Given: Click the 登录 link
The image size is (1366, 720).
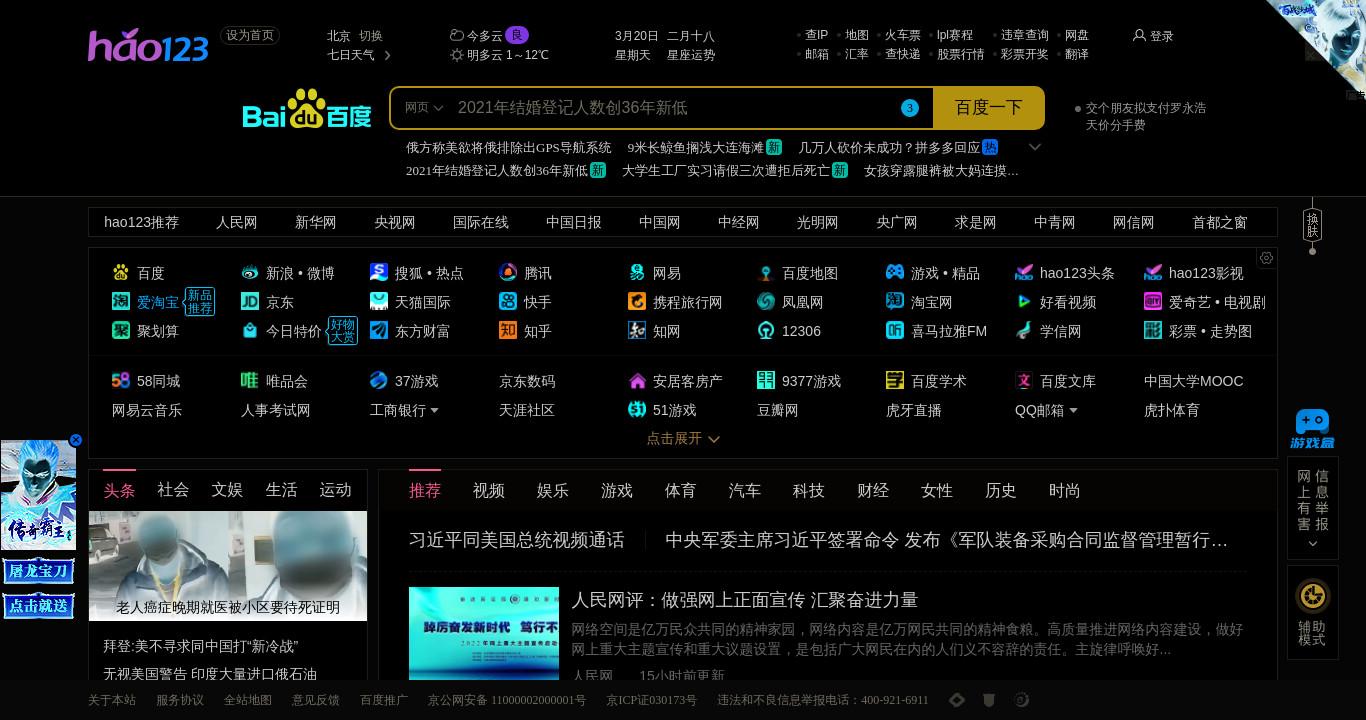Looking at the screenshot, I should tap(1161, 36).
